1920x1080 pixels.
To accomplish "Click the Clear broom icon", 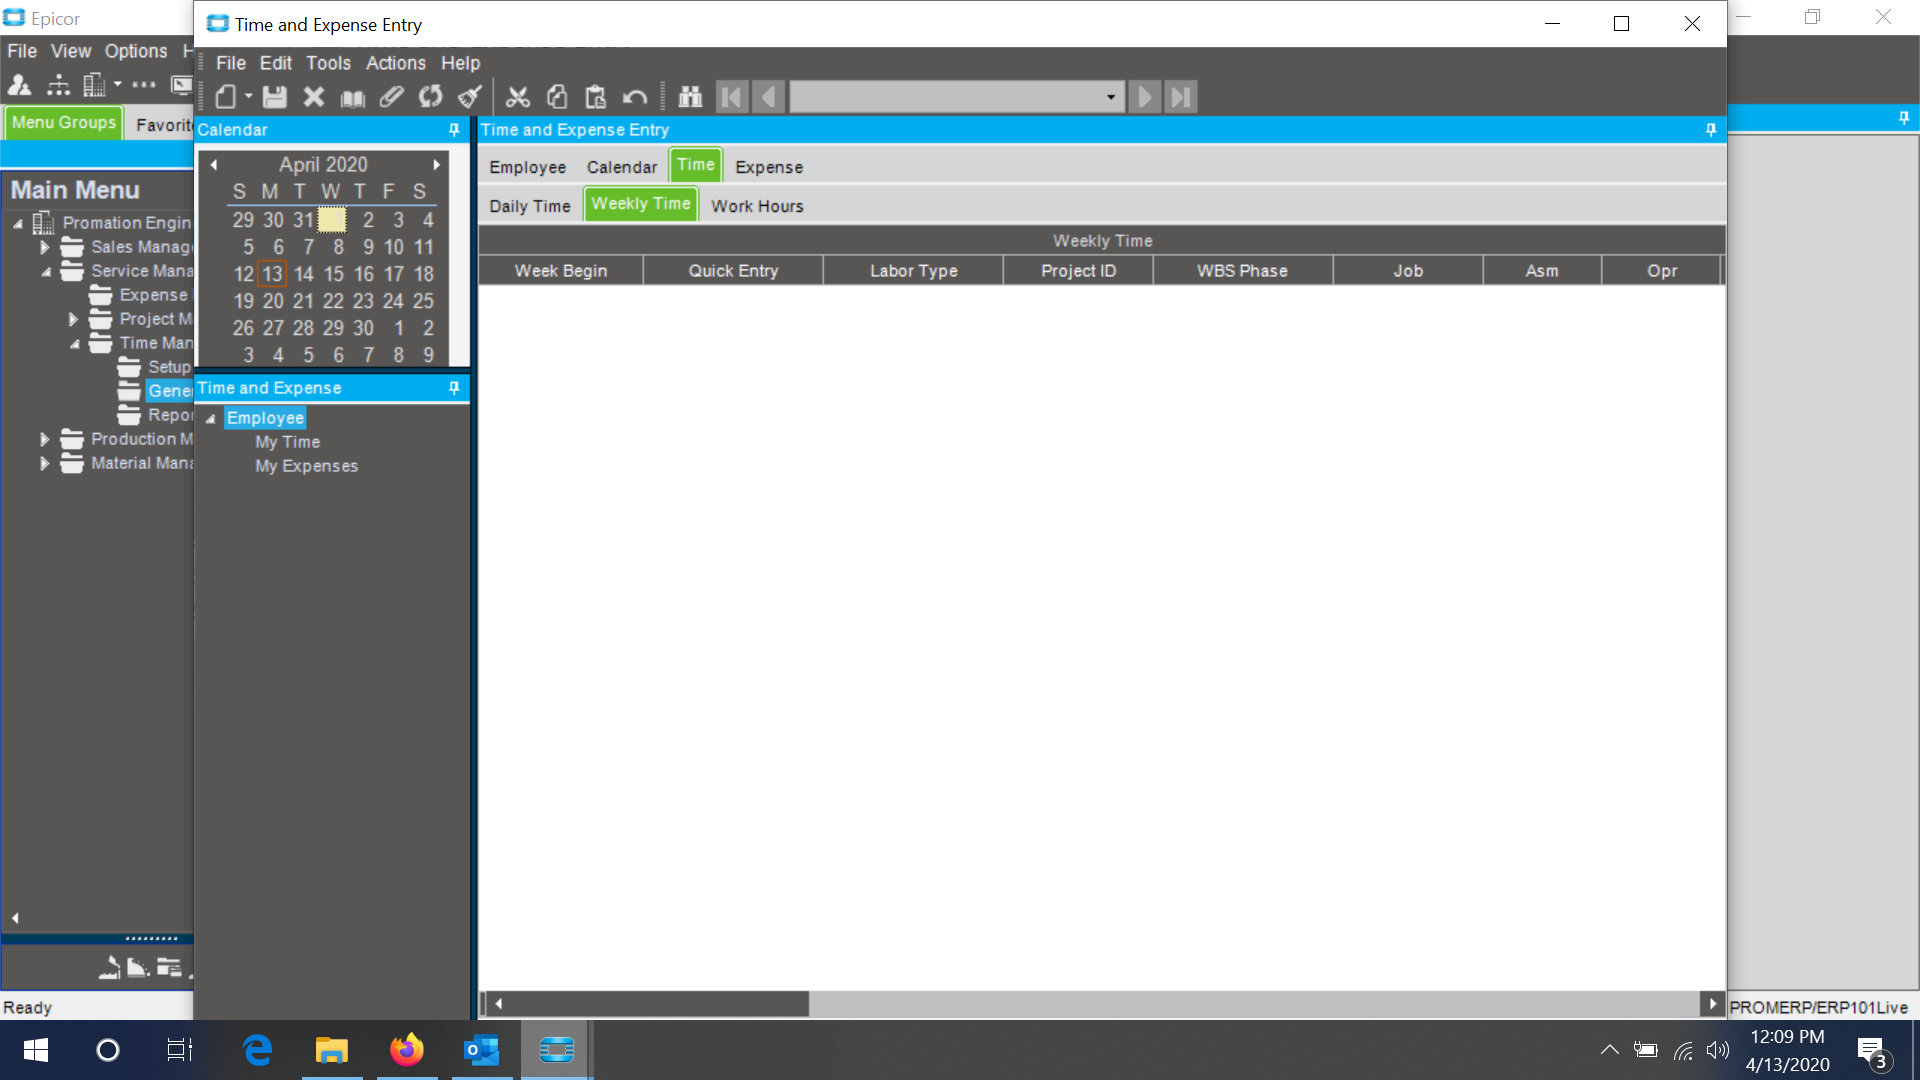I will (470, 97).
